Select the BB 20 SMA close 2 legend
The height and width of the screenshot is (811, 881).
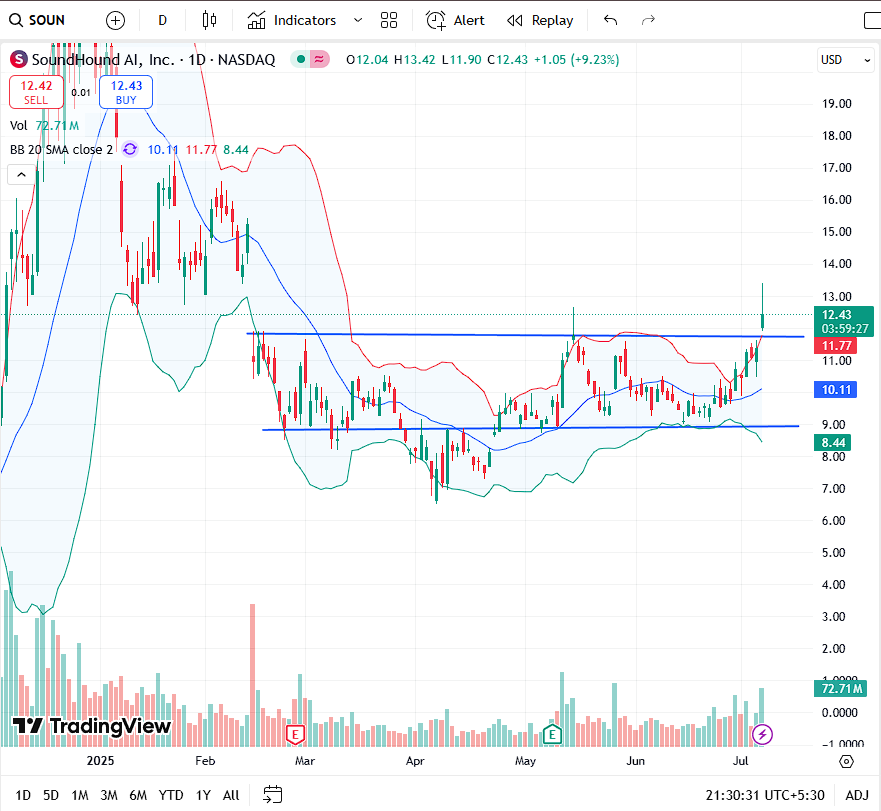click(61, 149)
